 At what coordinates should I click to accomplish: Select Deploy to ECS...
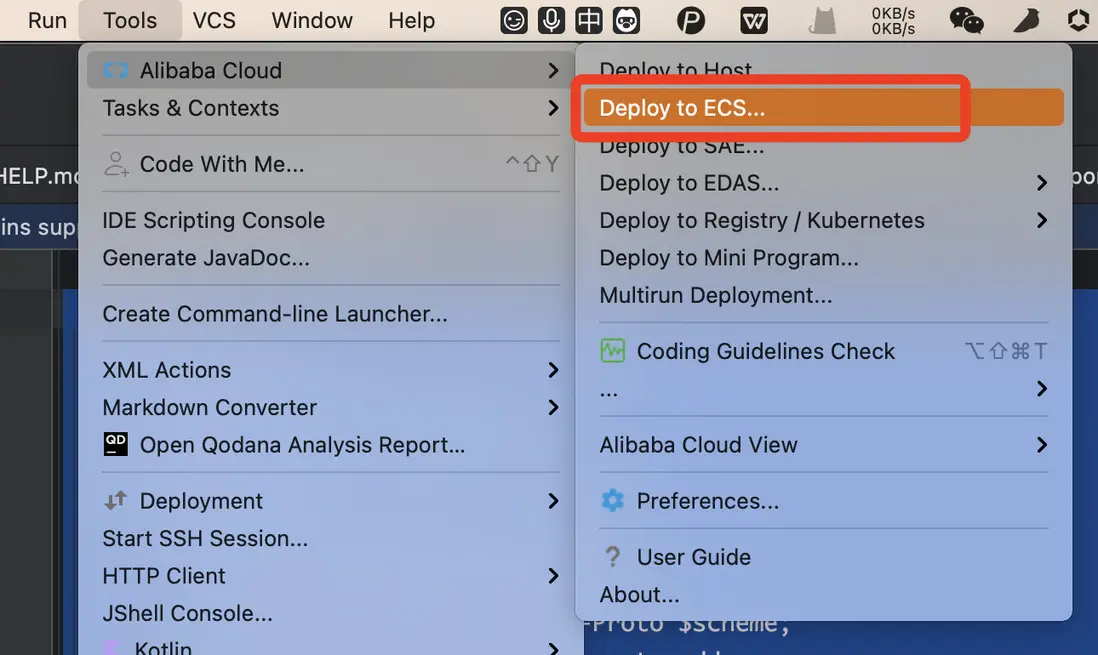(824, 108)
